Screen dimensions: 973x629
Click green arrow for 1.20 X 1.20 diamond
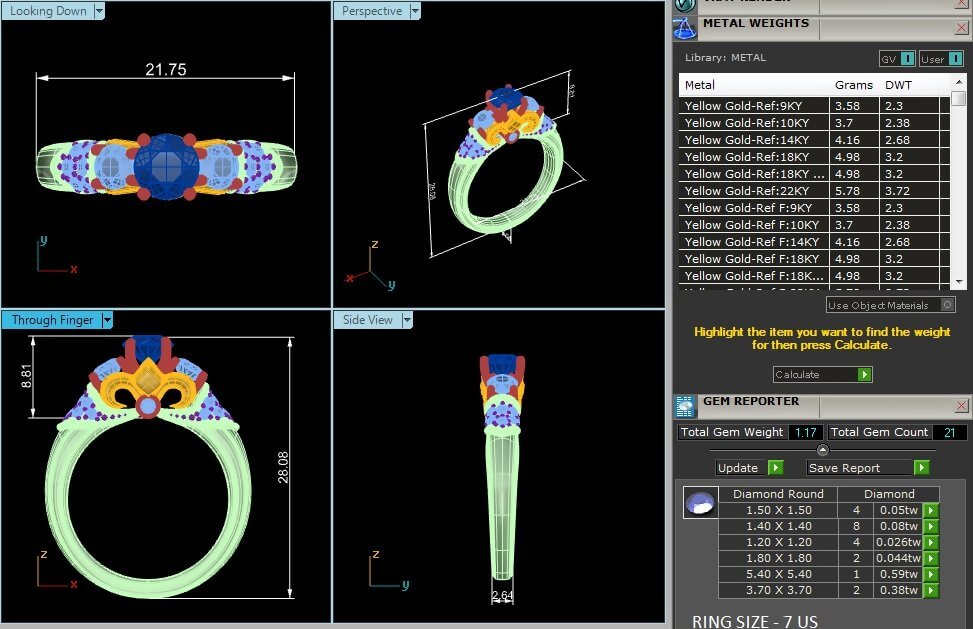coord(931,542)
